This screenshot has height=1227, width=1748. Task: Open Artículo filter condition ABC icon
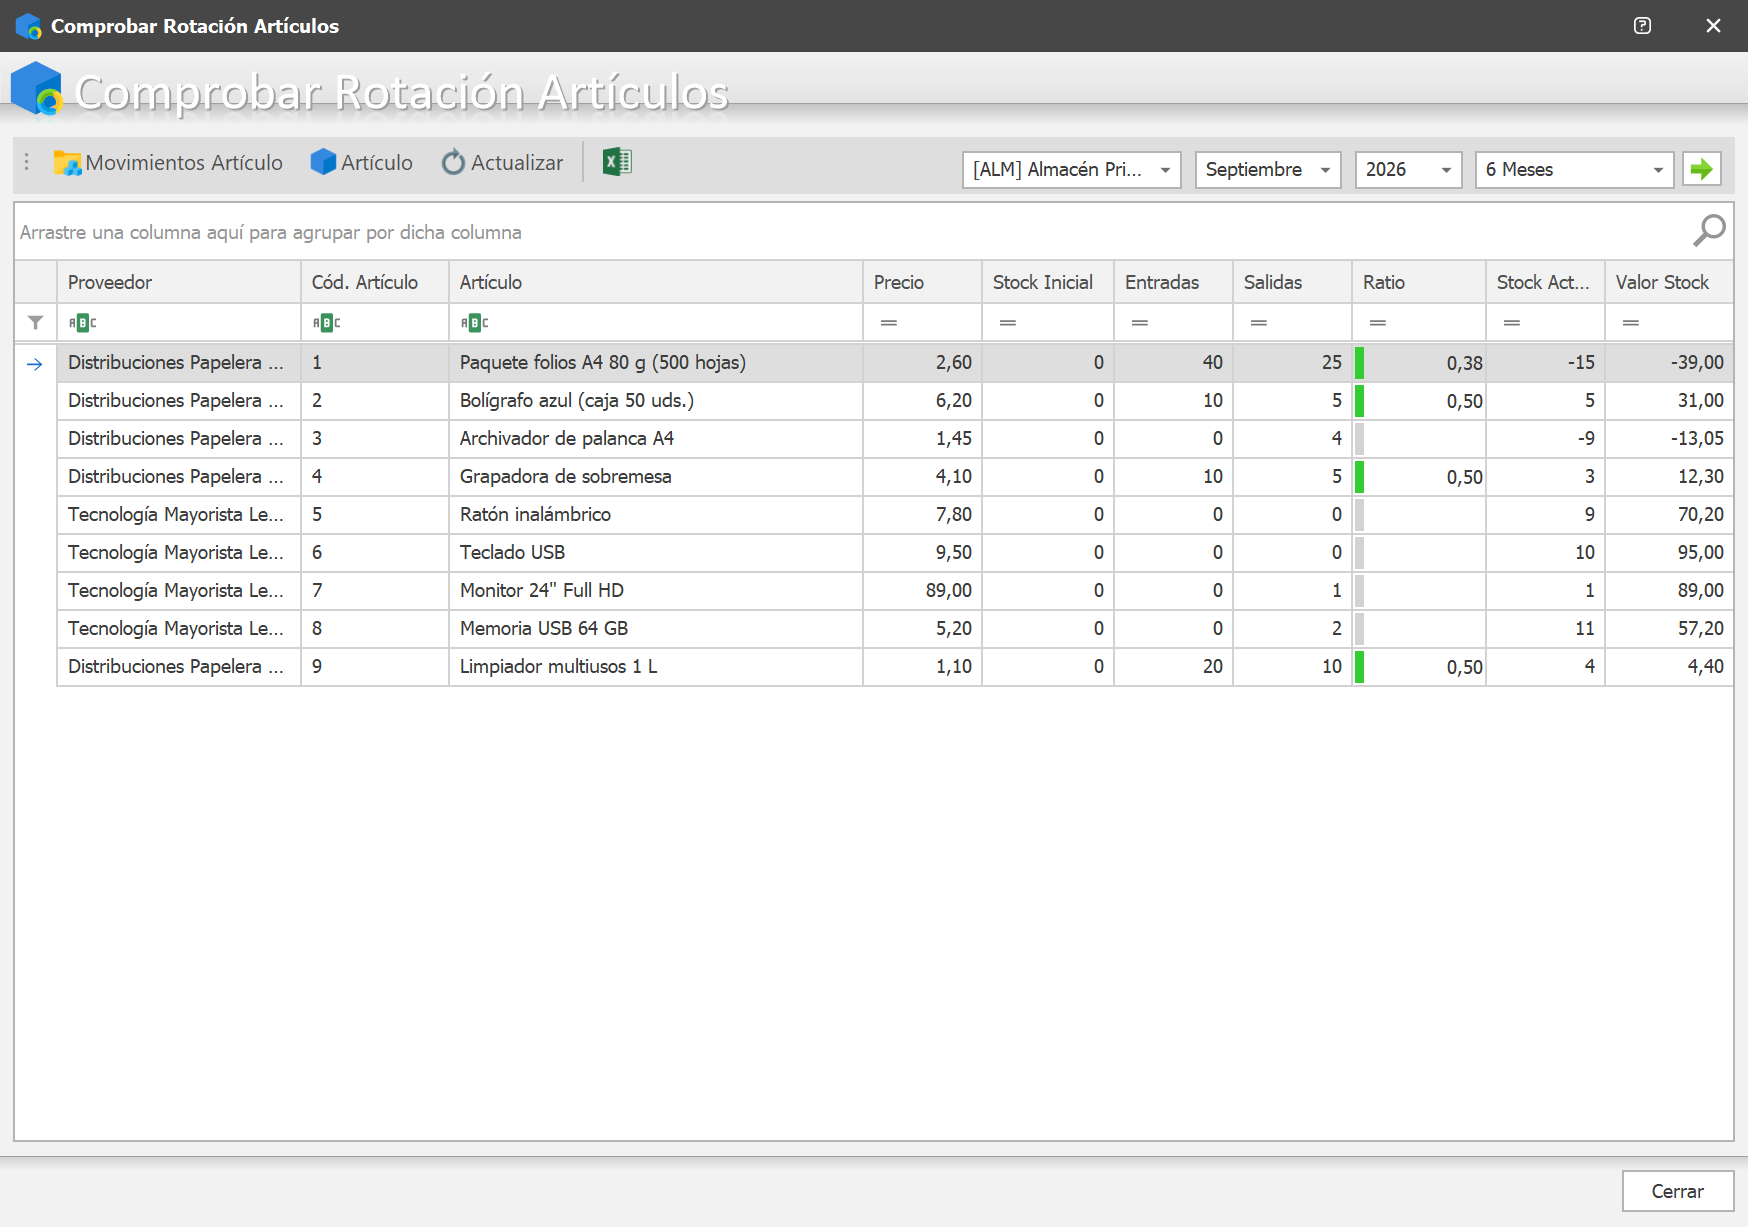click(x=474, y=323)
